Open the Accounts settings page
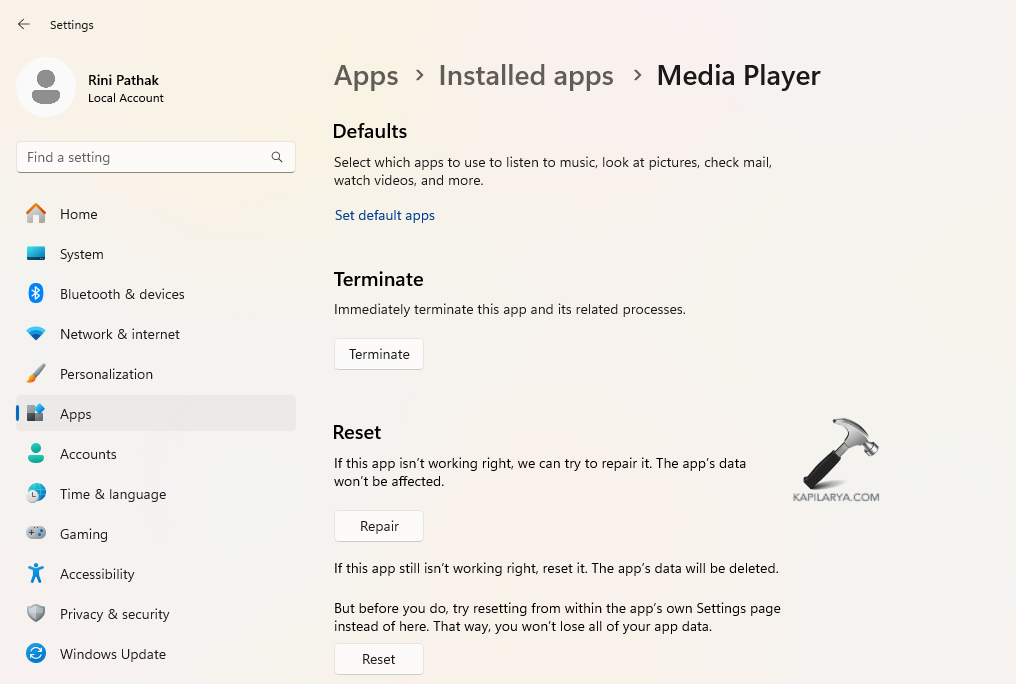 88,454
